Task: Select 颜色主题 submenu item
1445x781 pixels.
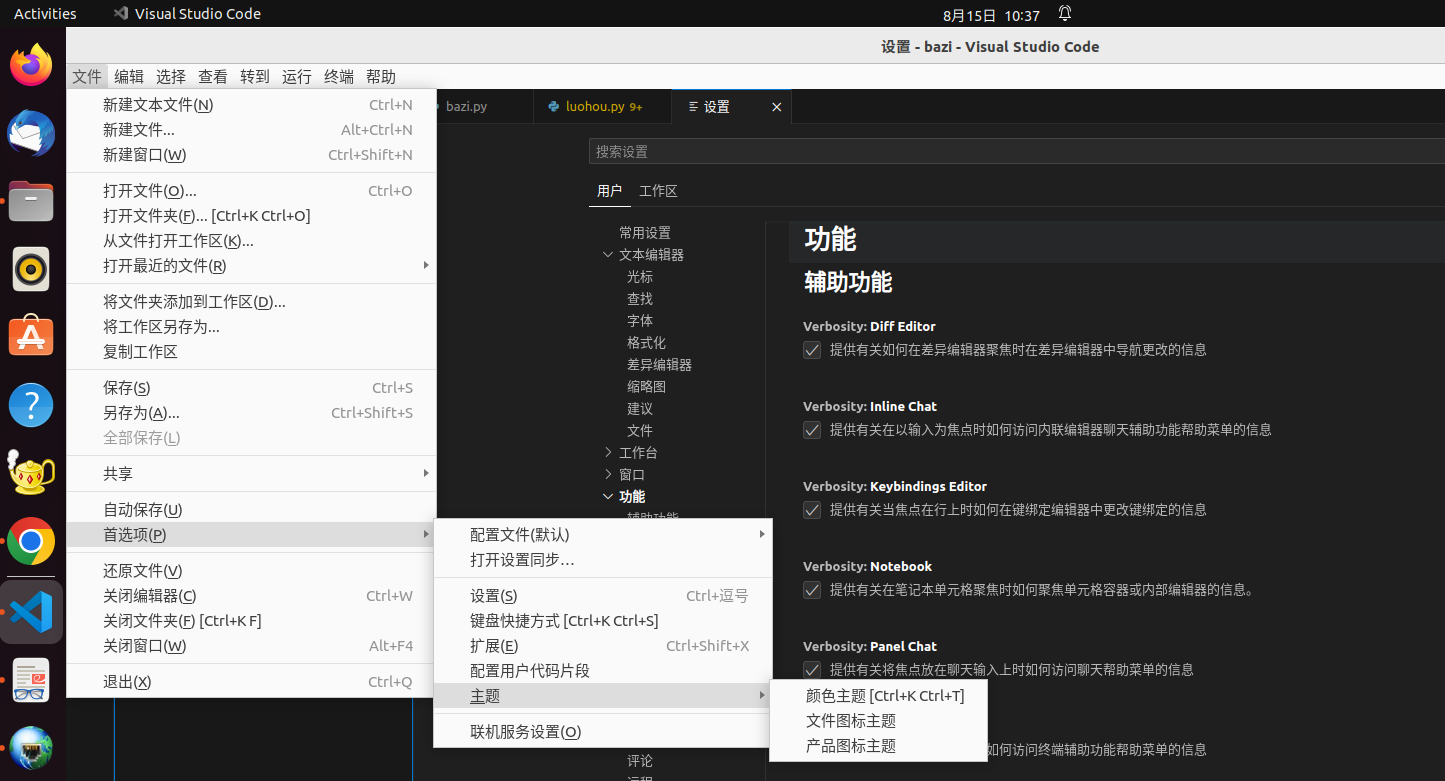Action: pyautogui.click(x=879, y=696)
